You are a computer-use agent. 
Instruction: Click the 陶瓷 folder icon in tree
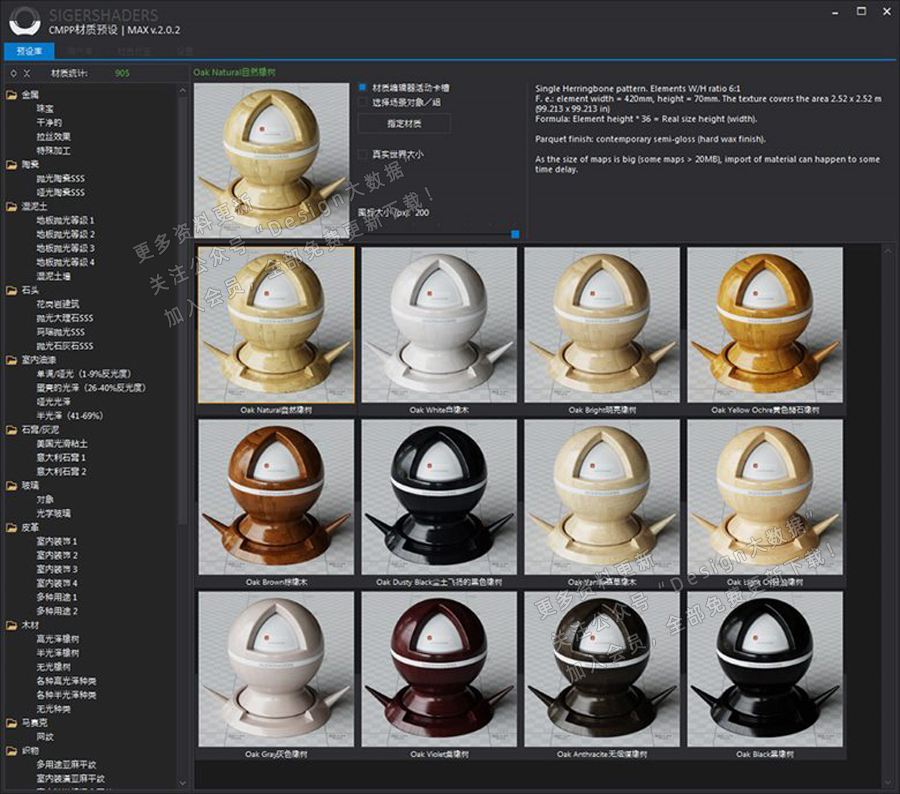coord(12,164)
